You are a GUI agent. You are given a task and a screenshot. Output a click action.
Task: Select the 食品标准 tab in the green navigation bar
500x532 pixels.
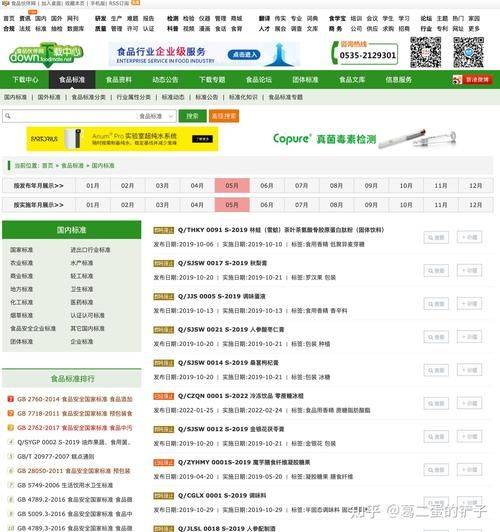click(72, 80)
